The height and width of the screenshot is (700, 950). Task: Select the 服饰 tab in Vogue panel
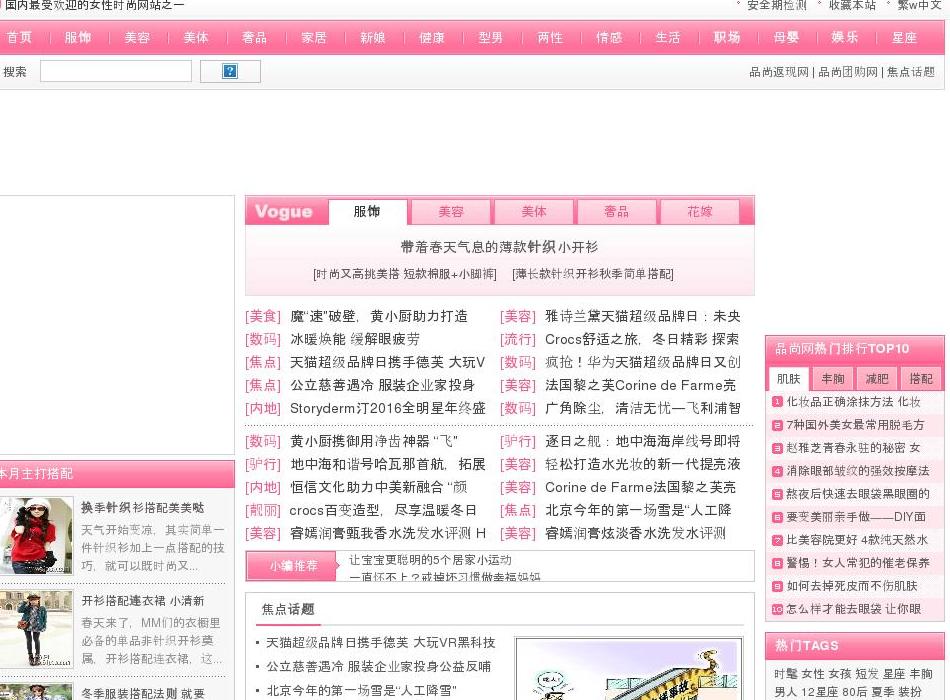click(367, 212)
